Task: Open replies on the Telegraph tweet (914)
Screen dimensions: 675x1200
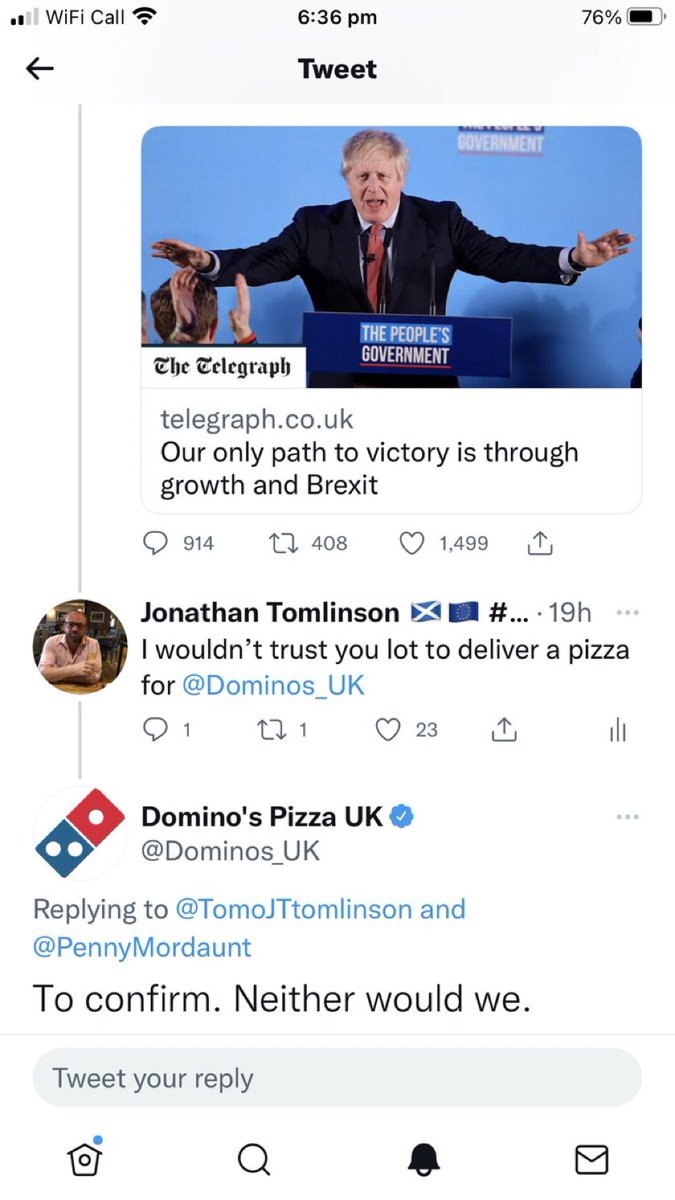Action: click(x=179, y=543)
